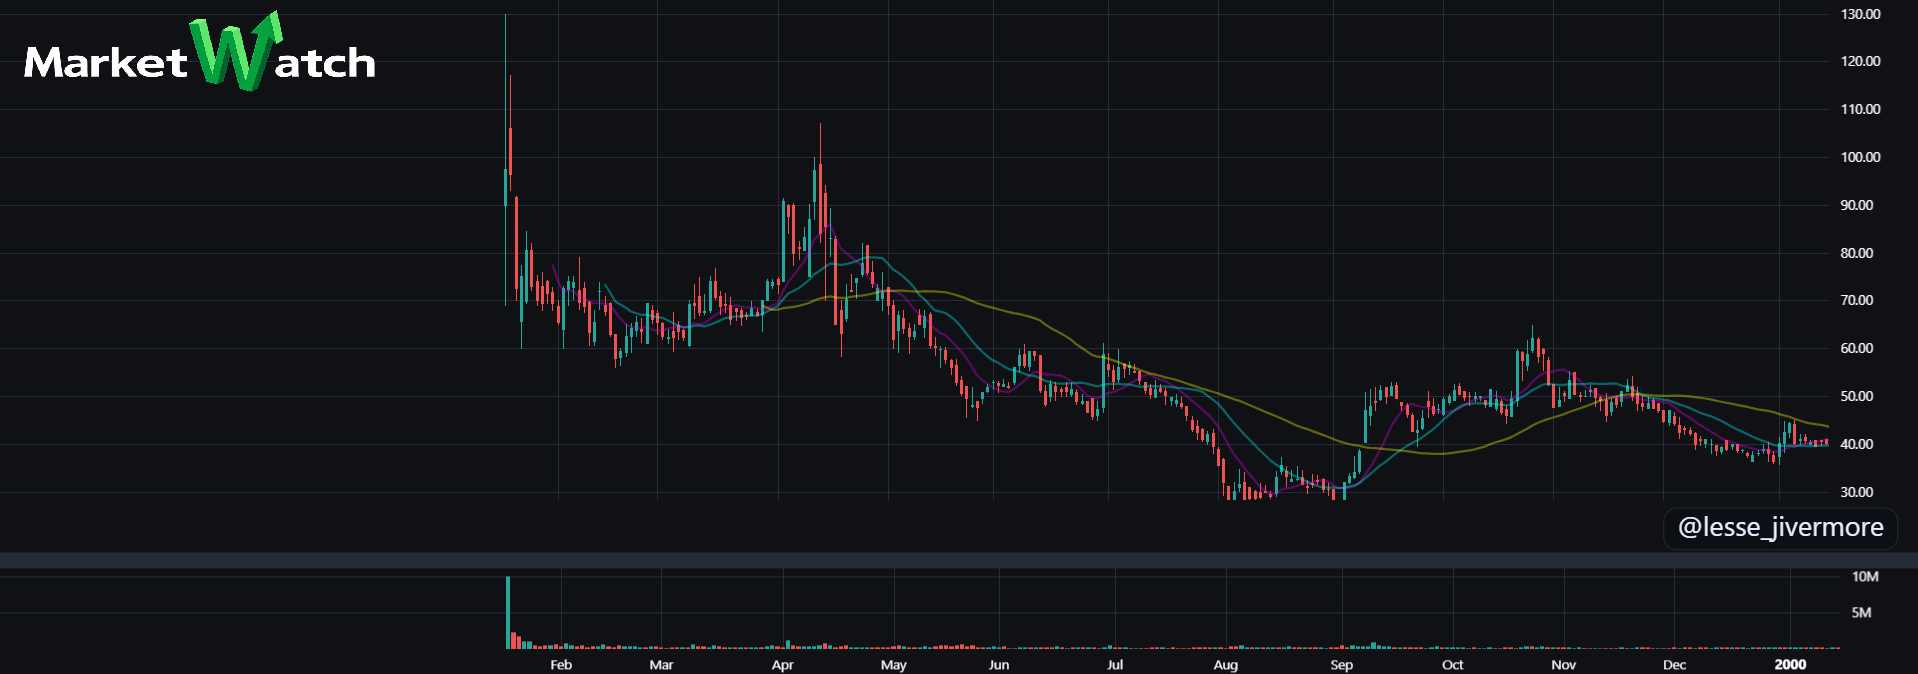Select the Apr label on time axis

pyautogui.click(x=782, y=665)
